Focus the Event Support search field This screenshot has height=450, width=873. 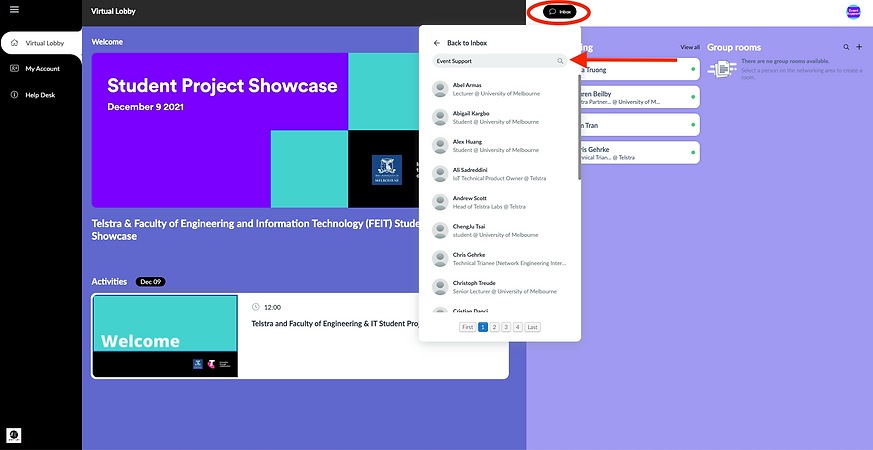(x=499, y=61)
